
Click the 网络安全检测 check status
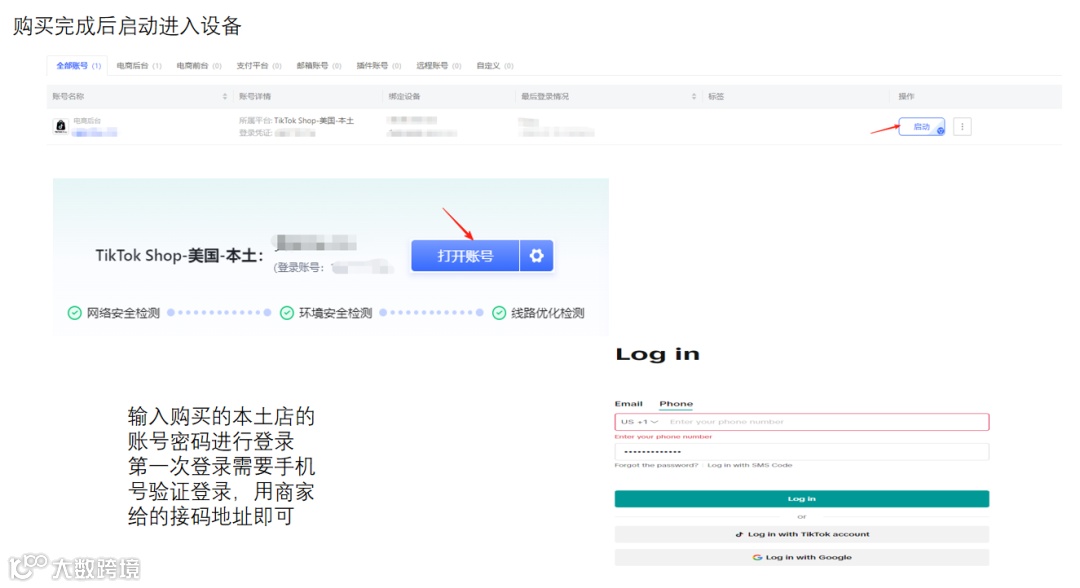(x=114, y=313)
